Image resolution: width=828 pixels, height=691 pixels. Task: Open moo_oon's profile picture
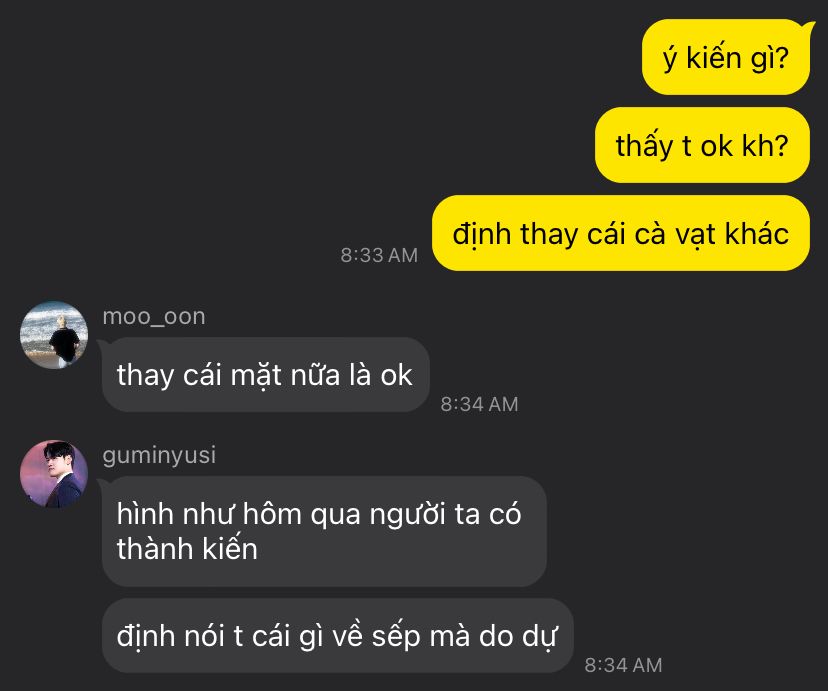point(54,335)
